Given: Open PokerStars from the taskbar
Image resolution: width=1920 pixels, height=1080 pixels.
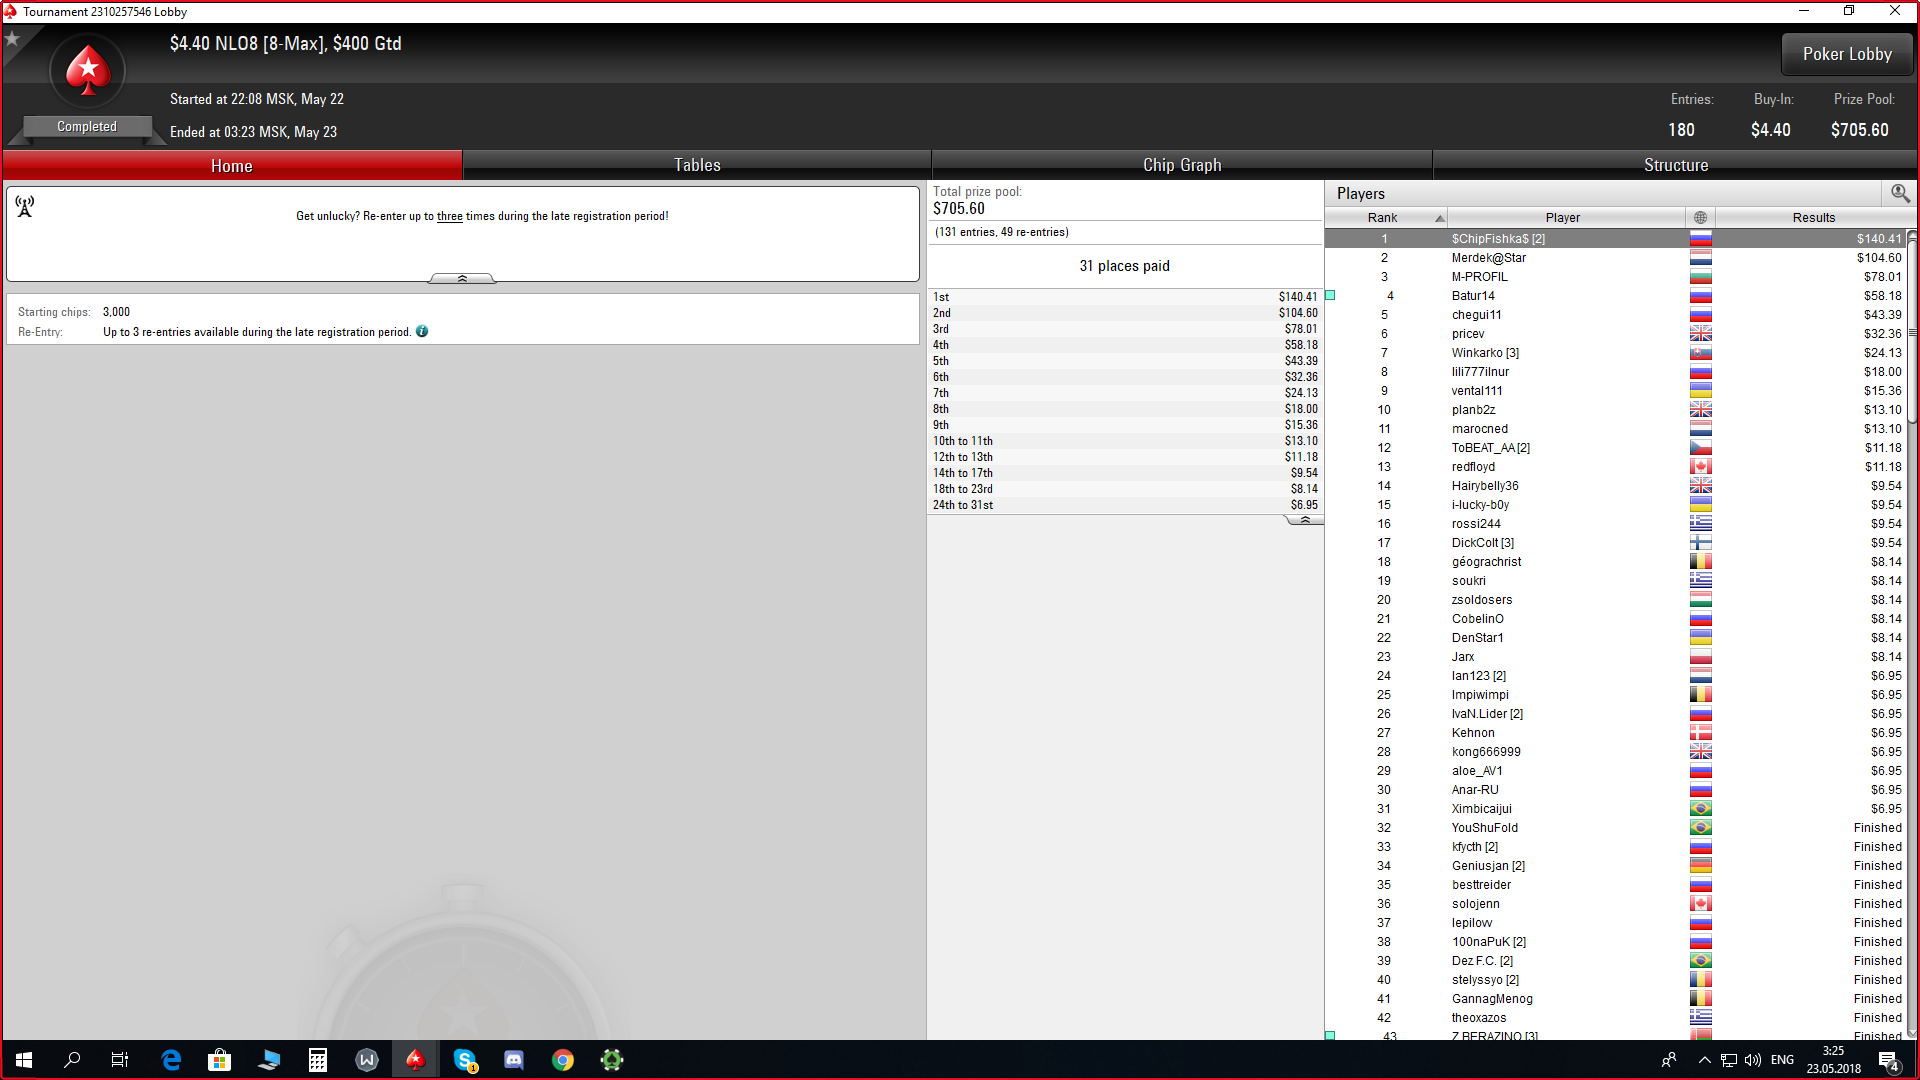Looking at the screenshot, I should coord(415,1060).
